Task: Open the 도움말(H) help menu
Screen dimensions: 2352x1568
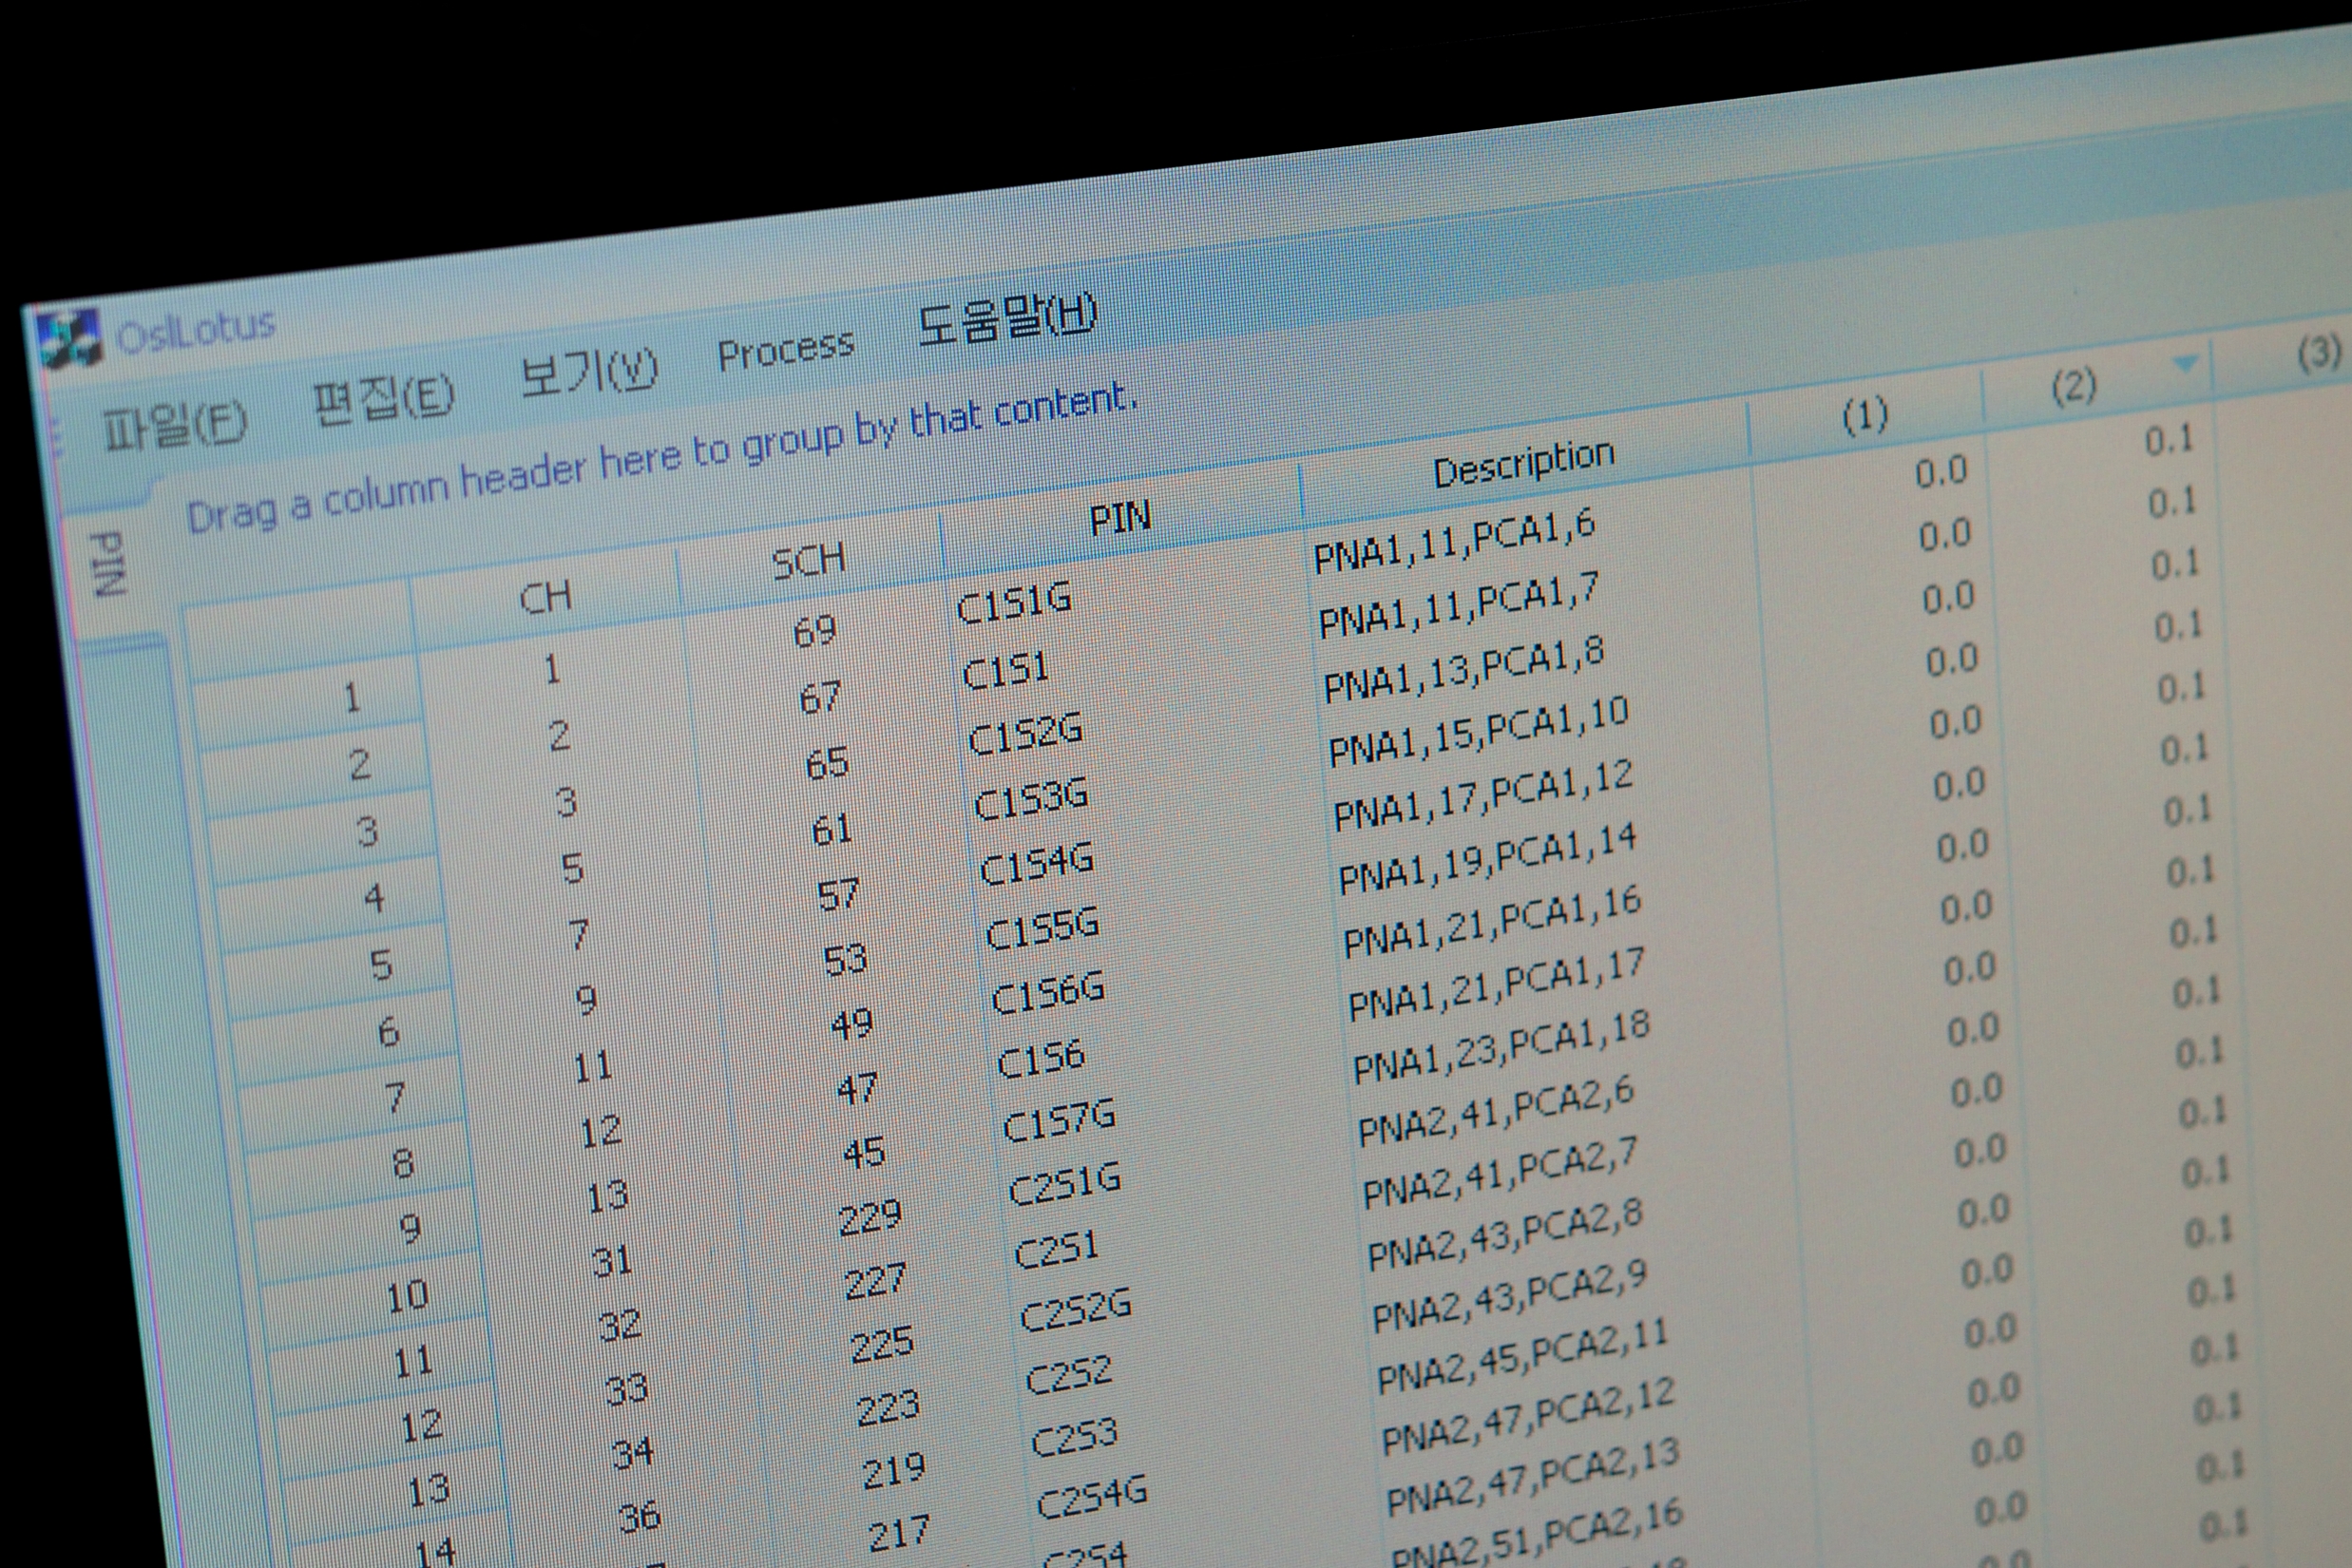Action: 1007,320
